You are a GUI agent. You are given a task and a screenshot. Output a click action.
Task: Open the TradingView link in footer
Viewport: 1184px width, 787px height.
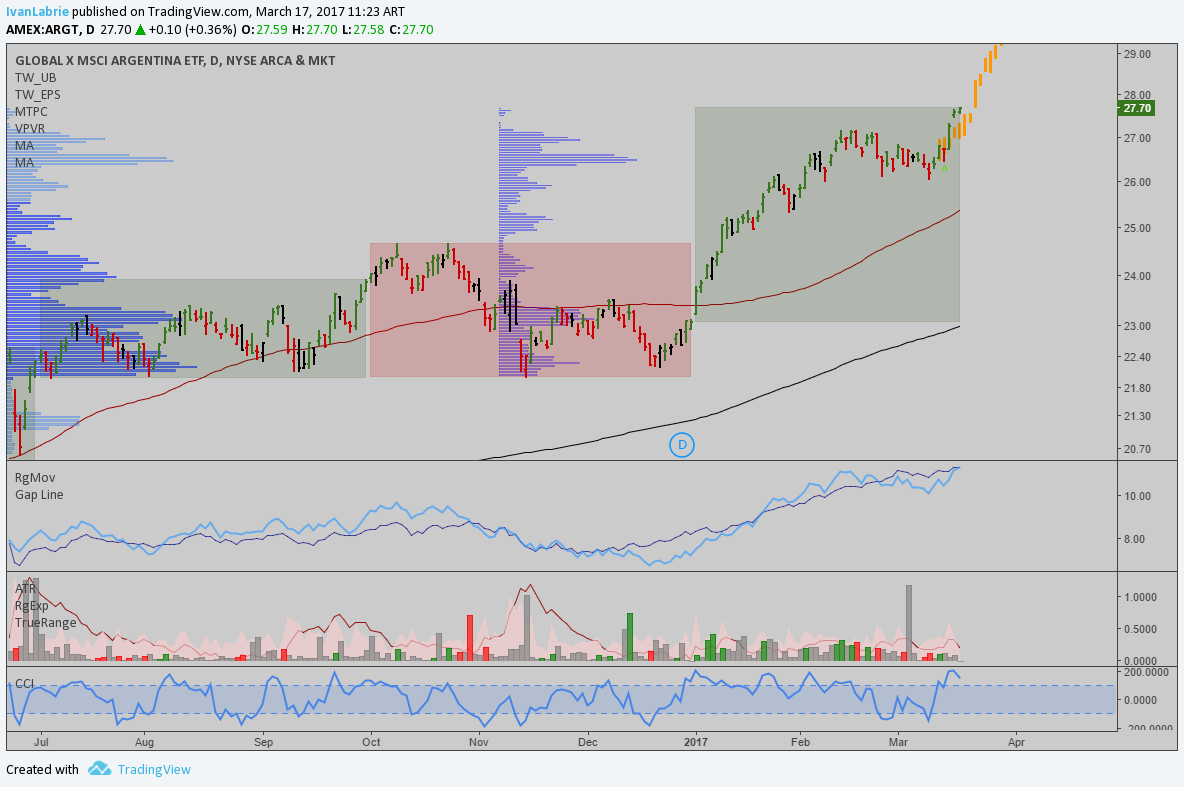[x=154, y=770]
